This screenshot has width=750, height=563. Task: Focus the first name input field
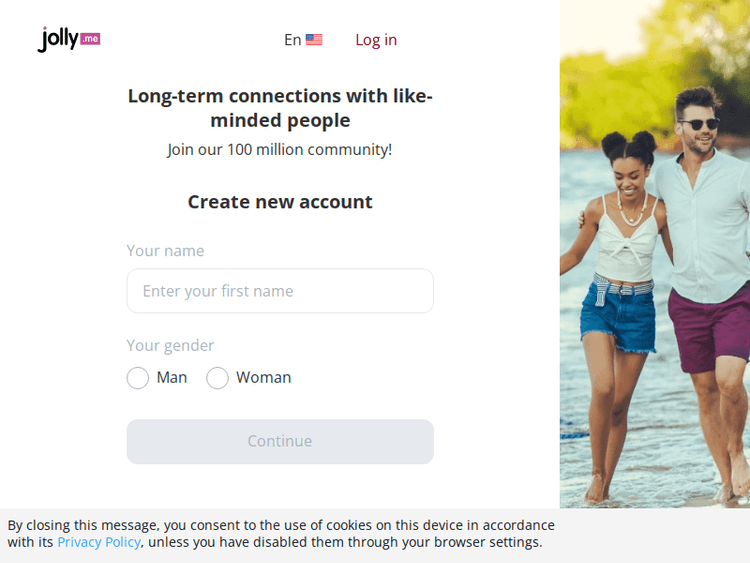280,291
